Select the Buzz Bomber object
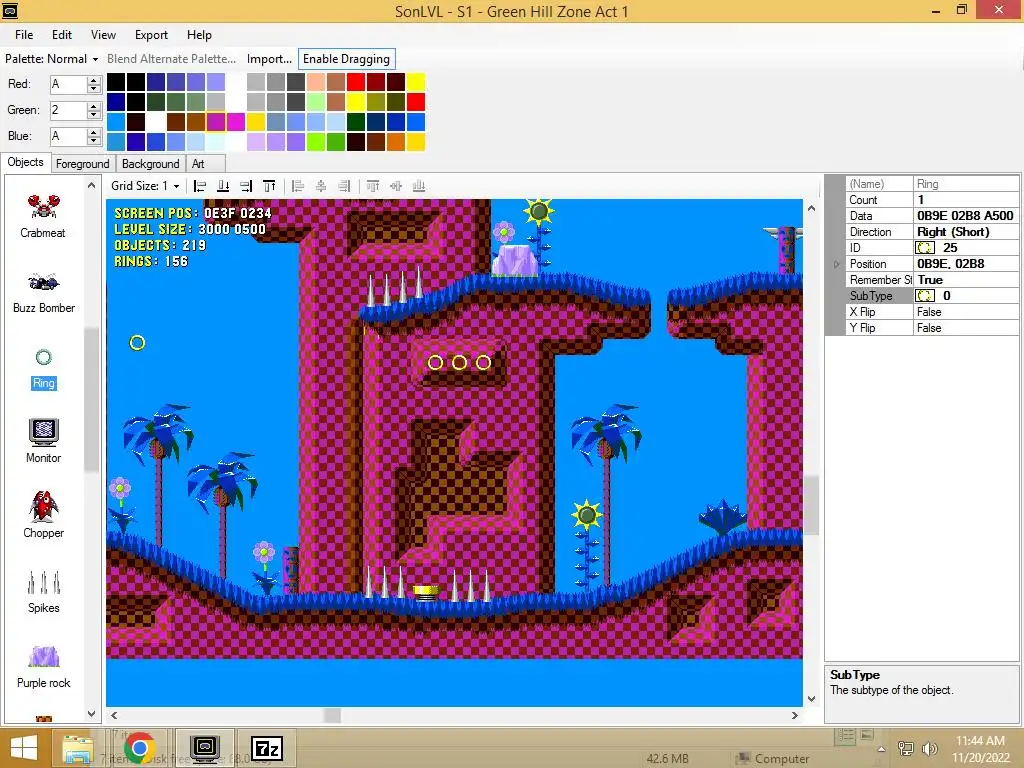This screenshot has width=1024, height=768. [x=43, y=293]
